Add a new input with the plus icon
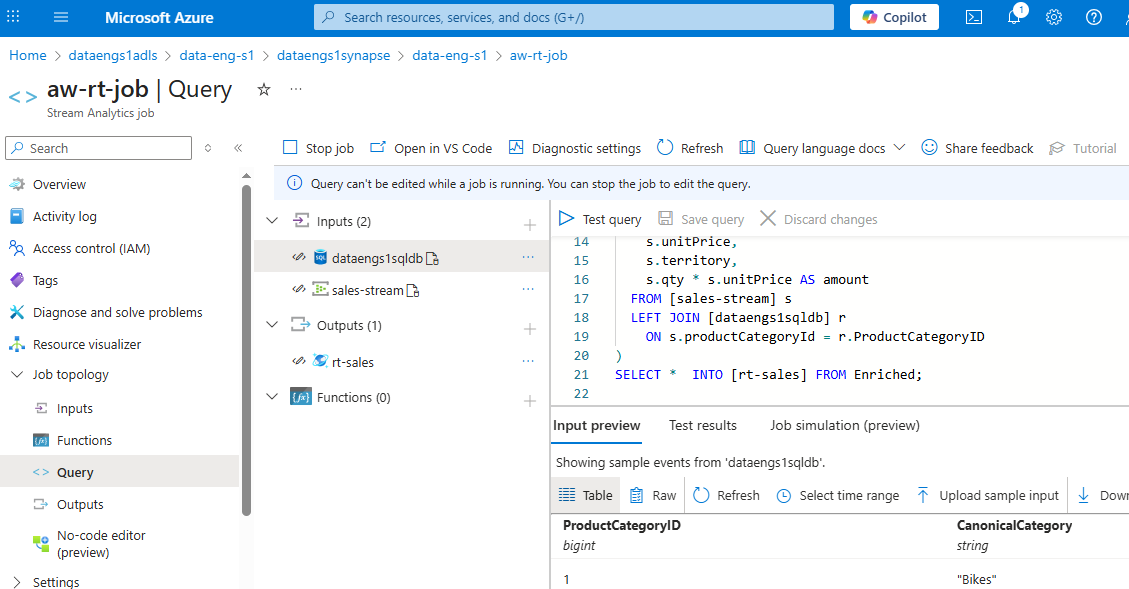The image size is (1129, 589). click(x=530, y=225)
